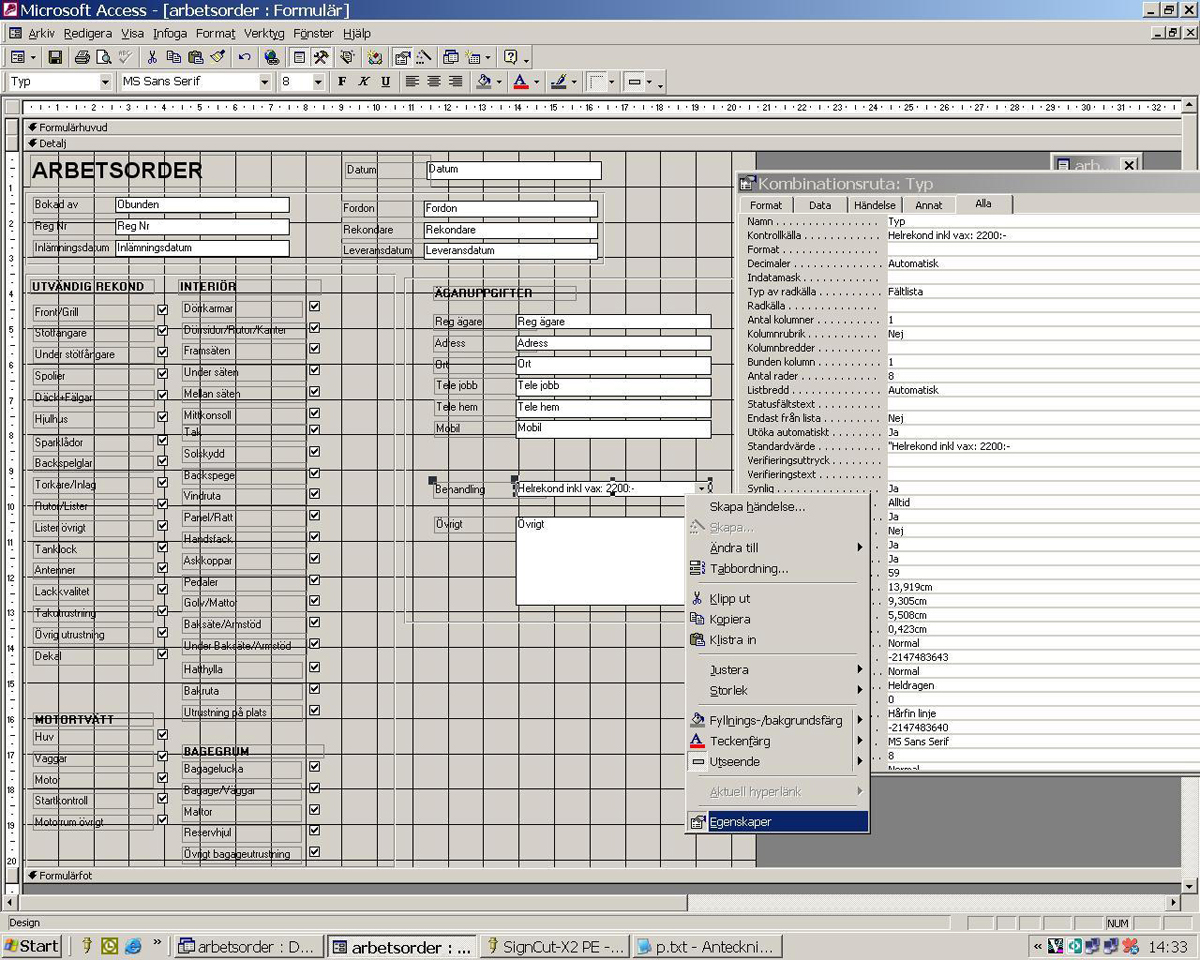Toggle Italic (K) formatting
Viewport: 1200px width, 960px height.
pos(364,82)
